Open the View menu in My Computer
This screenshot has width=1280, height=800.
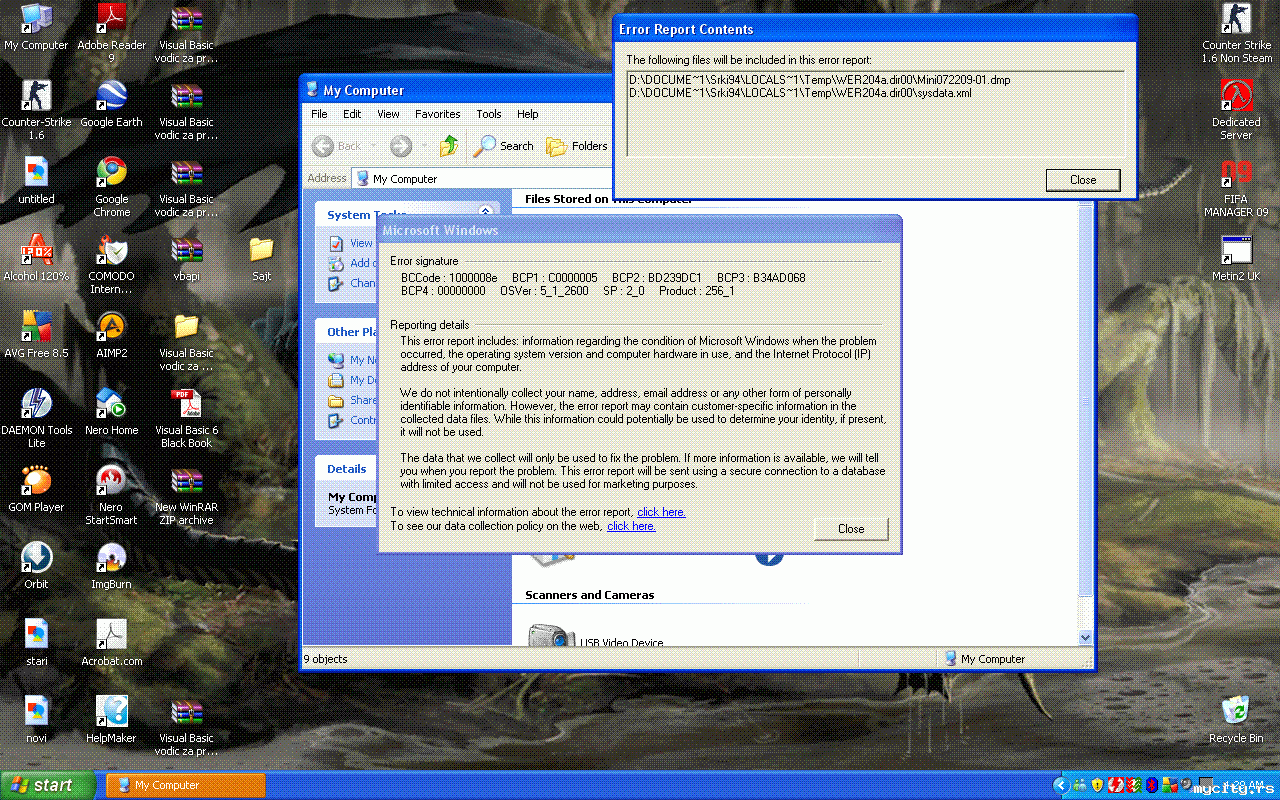pyautogui.click(x=388, y=114)
